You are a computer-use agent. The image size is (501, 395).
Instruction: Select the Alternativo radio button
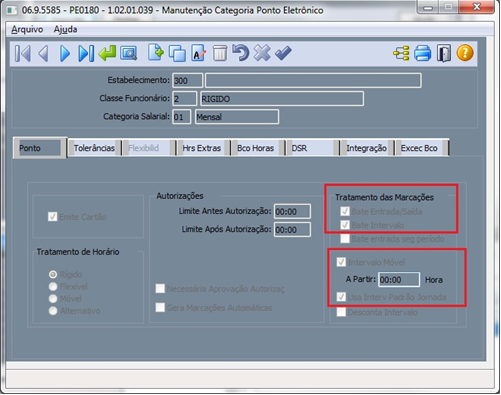[x=53, y=311]
